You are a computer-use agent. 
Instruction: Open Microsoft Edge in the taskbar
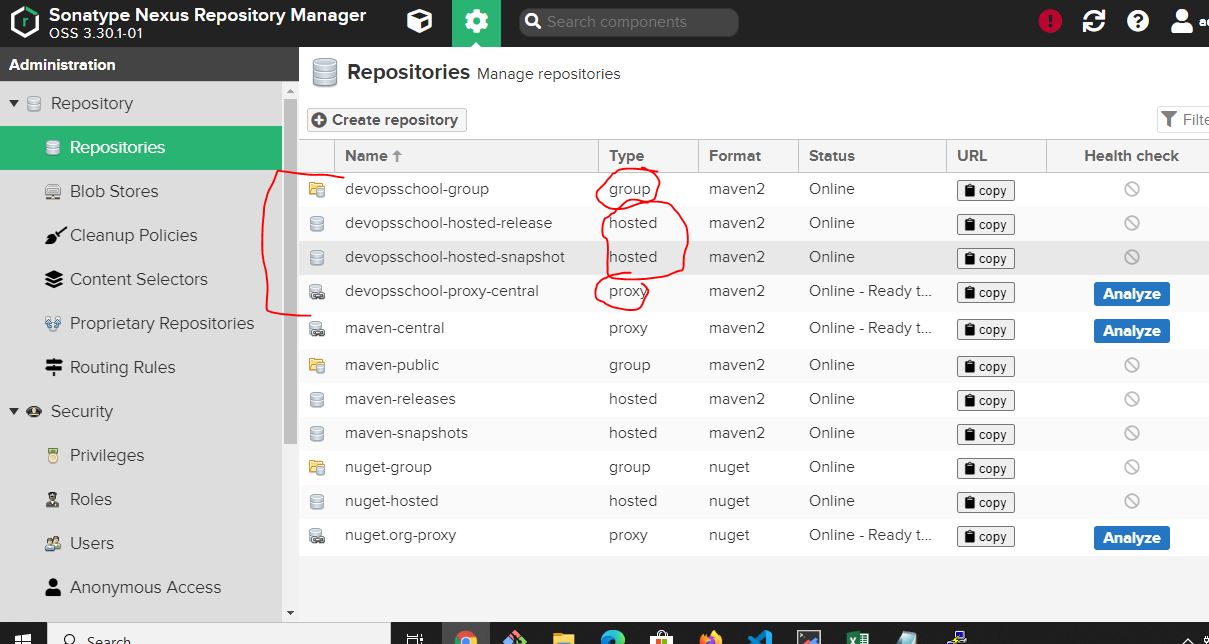612,637
